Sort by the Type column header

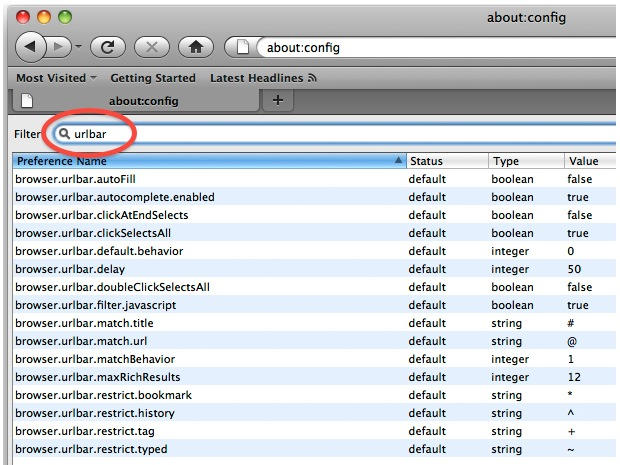click(525, 161)
